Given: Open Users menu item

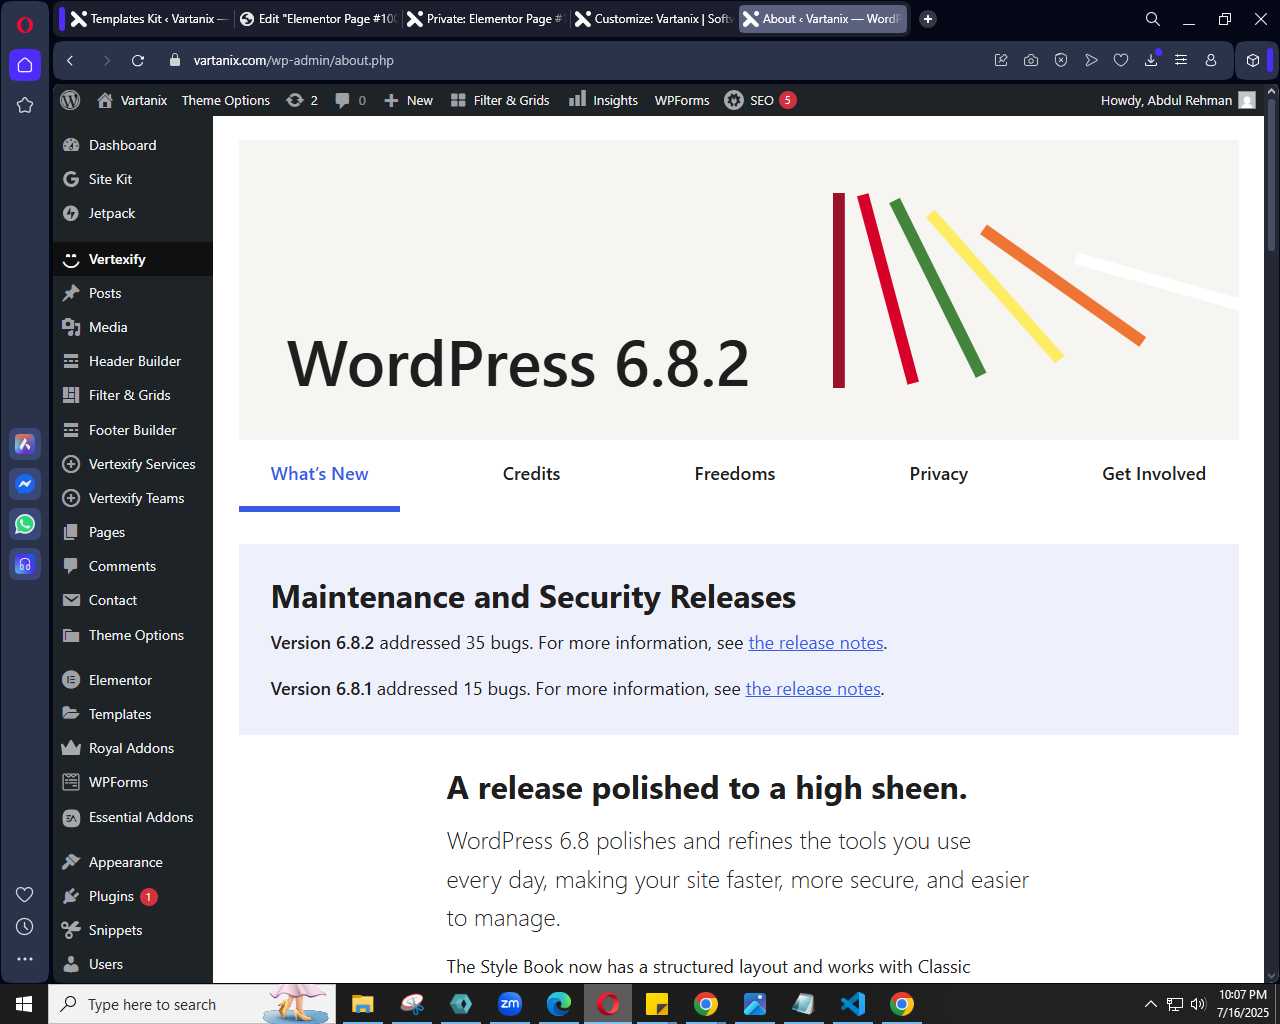Looking at the screenshot, I should click(132, 964).
